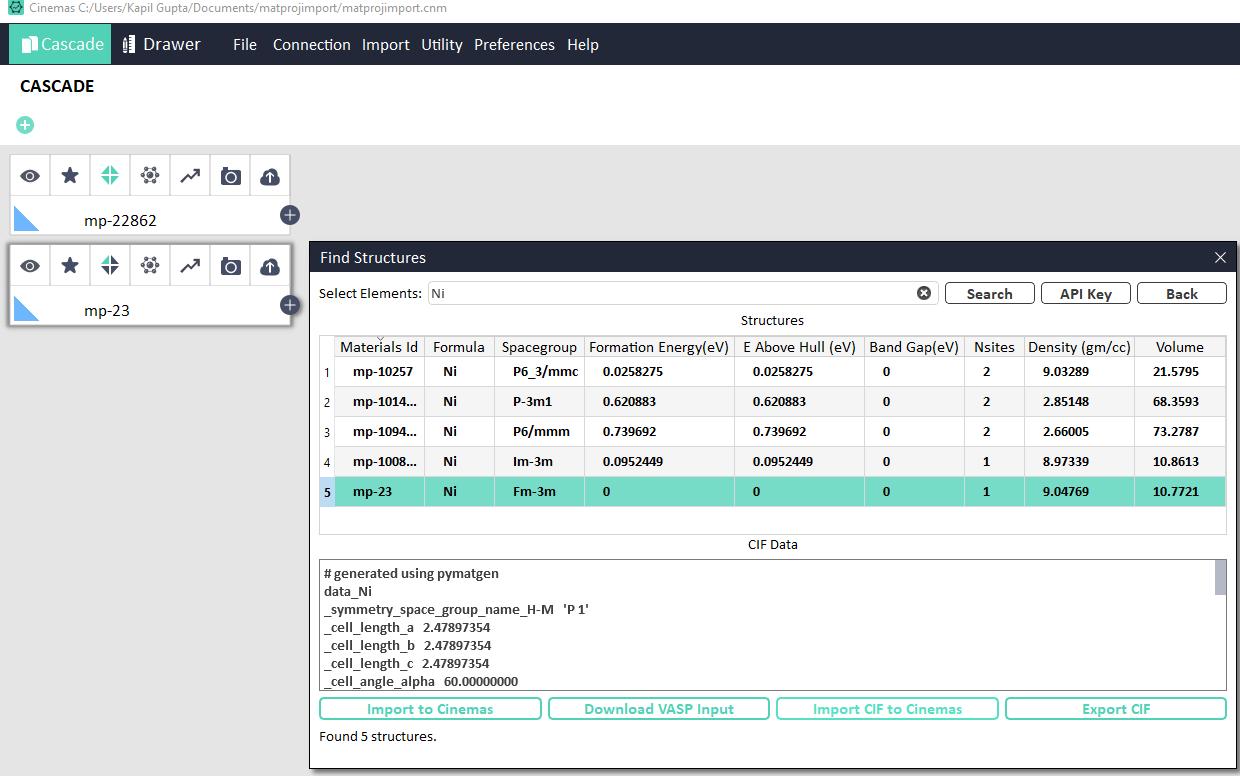Toggle the eye icon on the mp-22862 card
This screenshot has height=776, width=1240.
31,176
